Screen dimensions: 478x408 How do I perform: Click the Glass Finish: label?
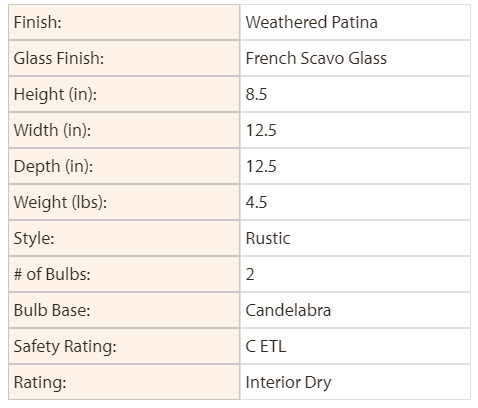pos(59,58)
